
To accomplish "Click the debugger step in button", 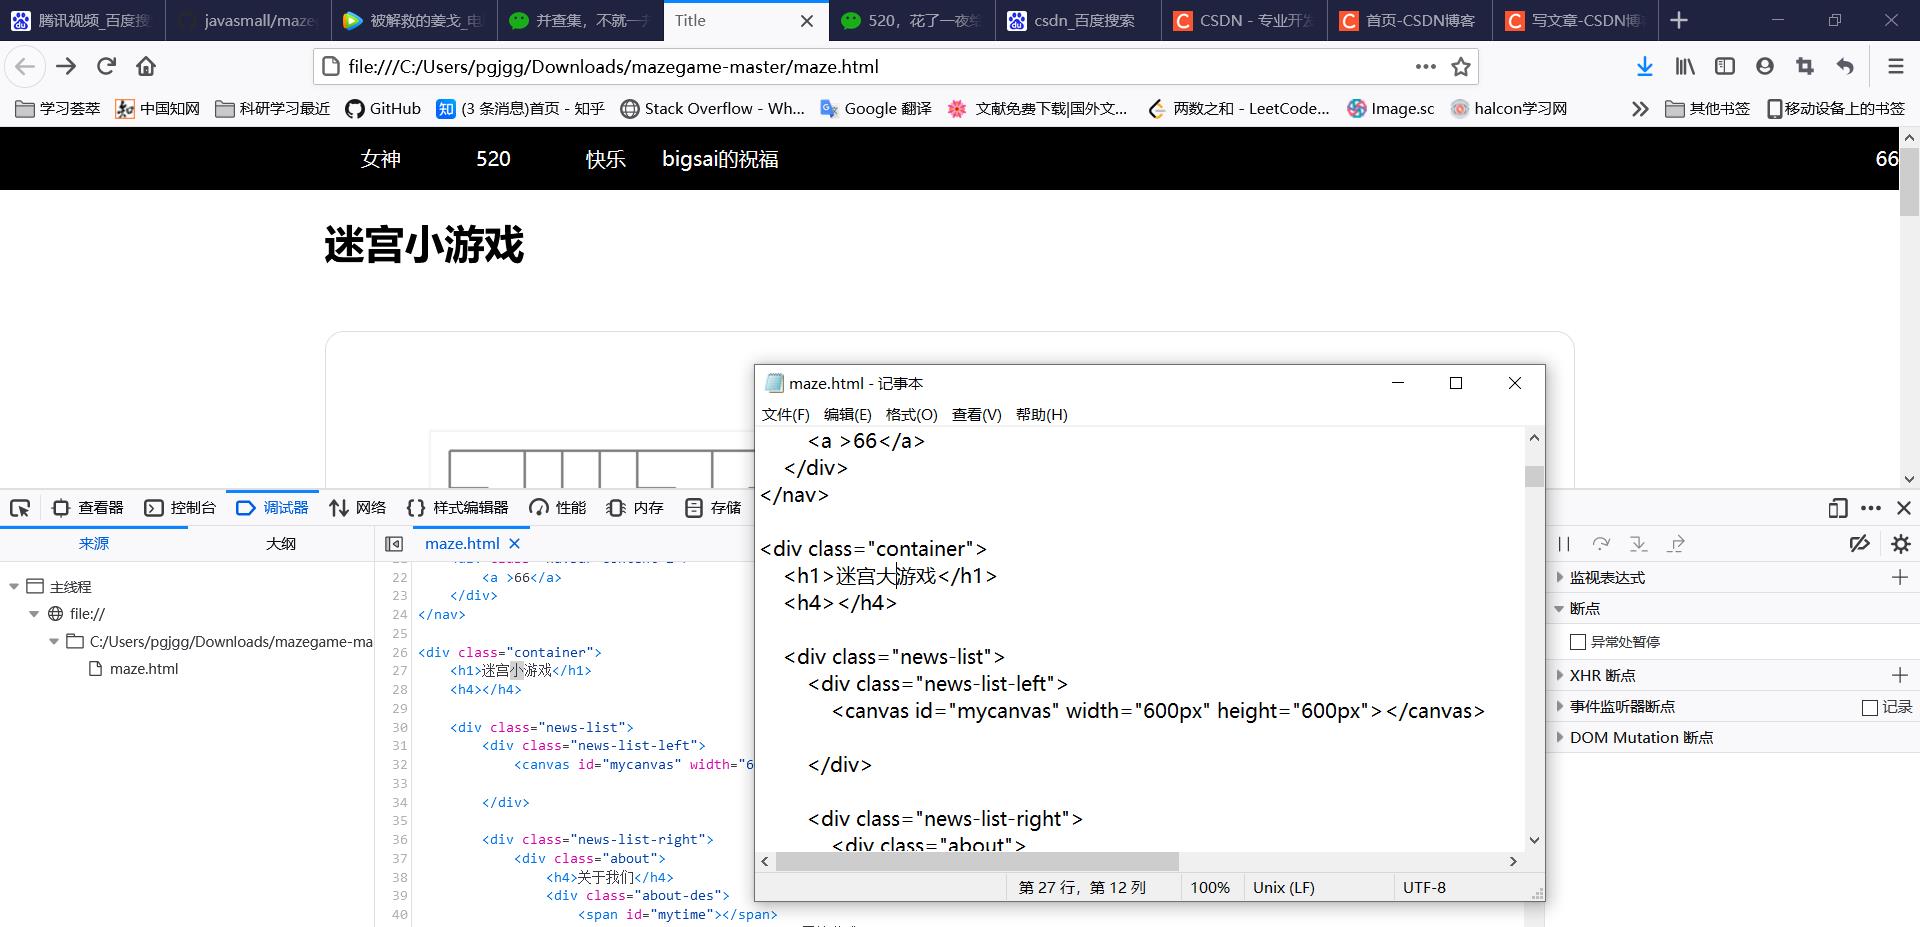I will coord(1638,544).
